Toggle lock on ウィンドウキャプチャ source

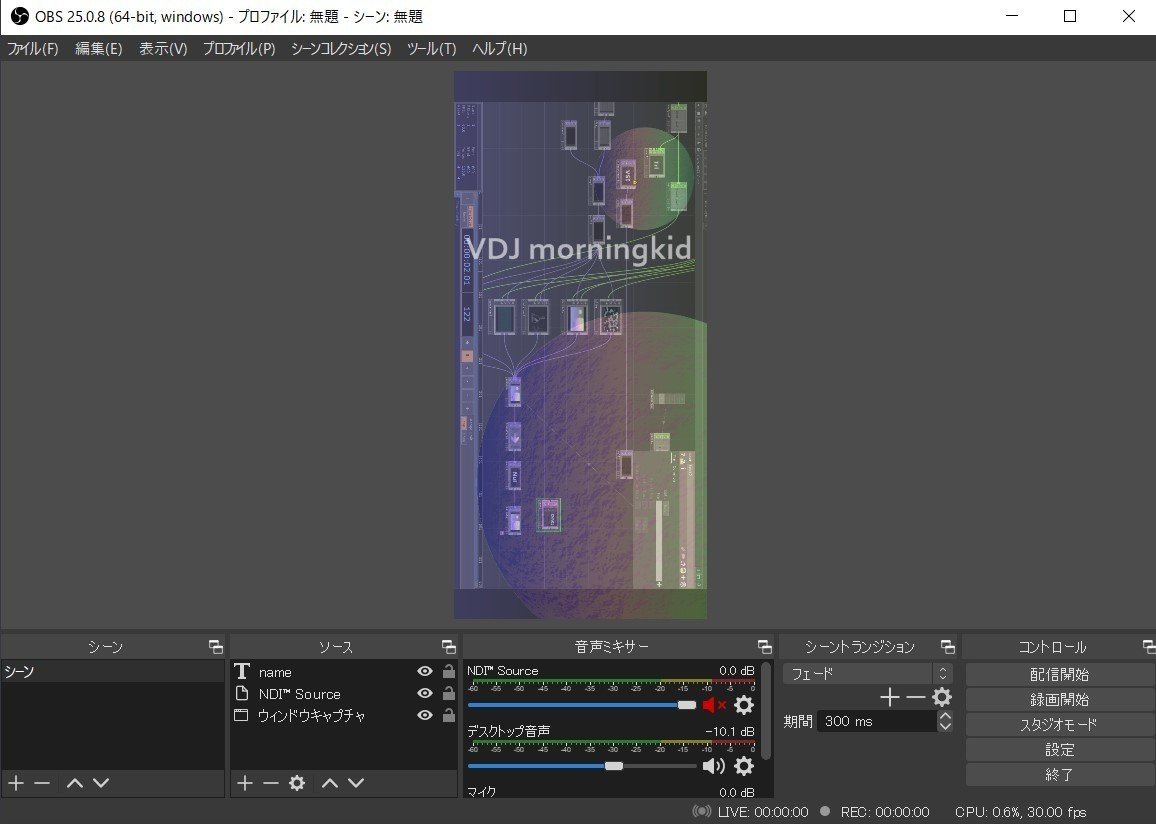(448, 715)
